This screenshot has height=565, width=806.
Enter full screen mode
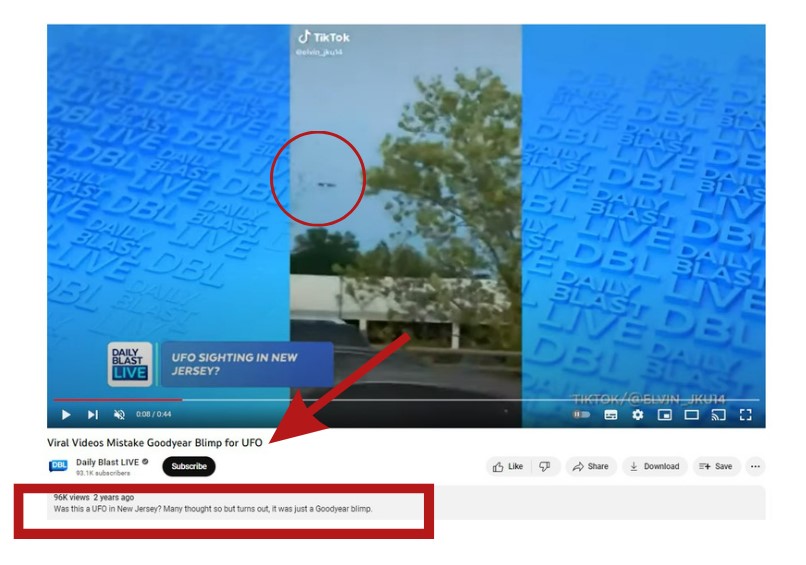pyautogui.click(x=745, y=414)
